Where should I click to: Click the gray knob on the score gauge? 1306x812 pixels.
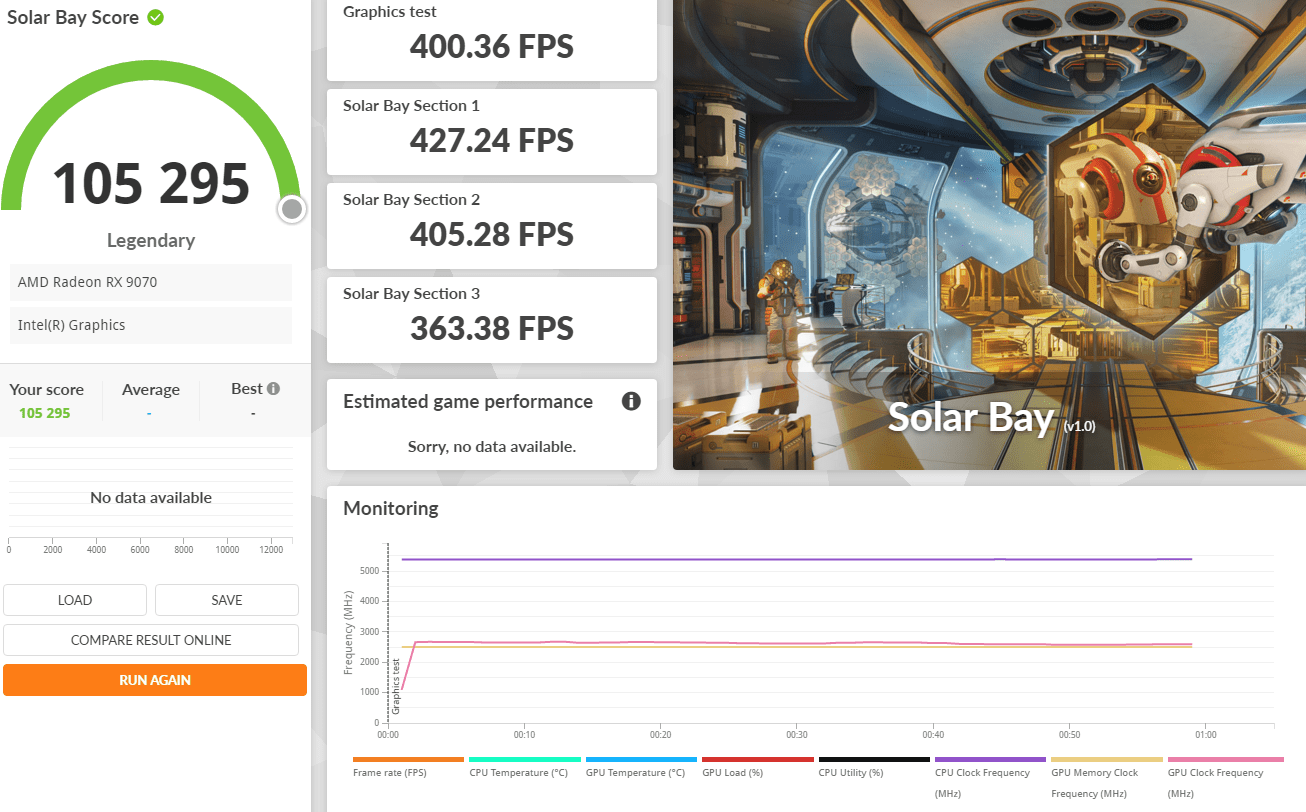pyautogui.click(x=292, y=209)
